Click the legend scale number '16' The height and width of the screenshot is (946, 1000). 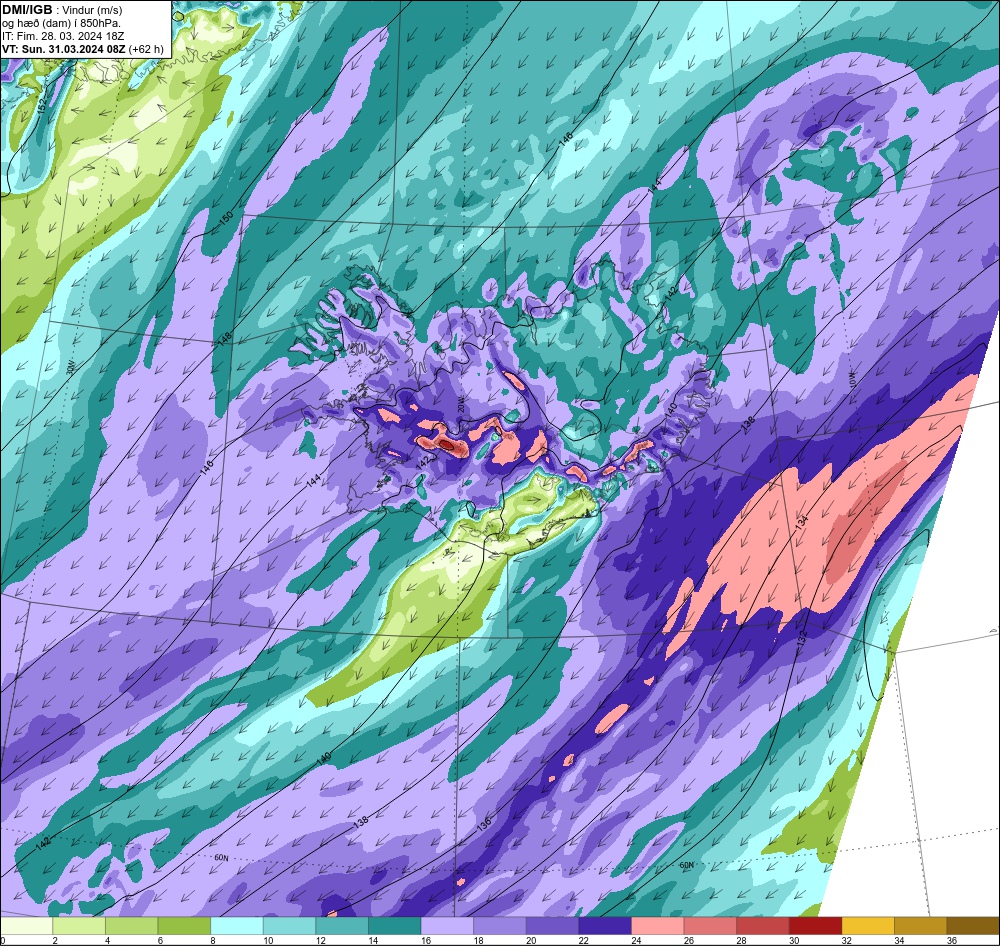425,940
